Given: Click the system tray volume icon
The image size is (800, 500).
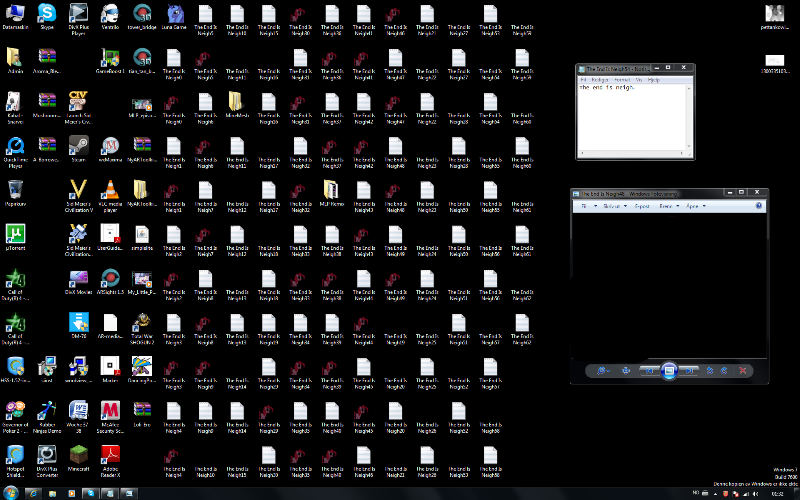Looking at the screenshot, I should [x=755, y=494].
